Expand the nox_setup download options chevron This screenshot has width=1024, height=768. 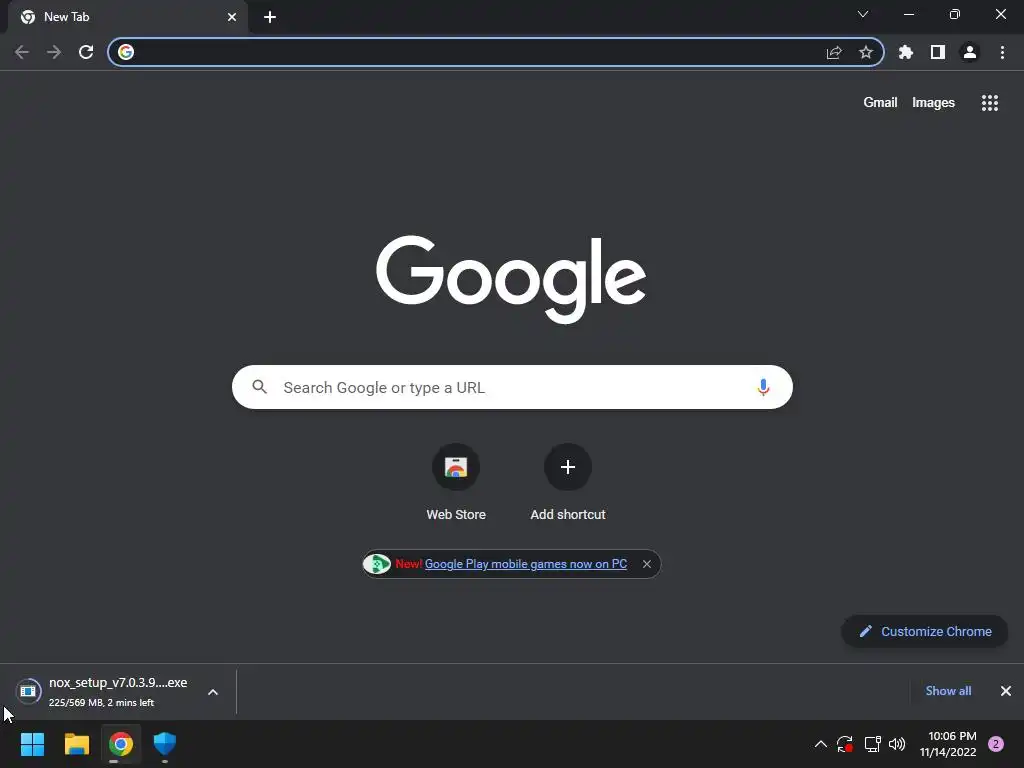coord(213,692)
